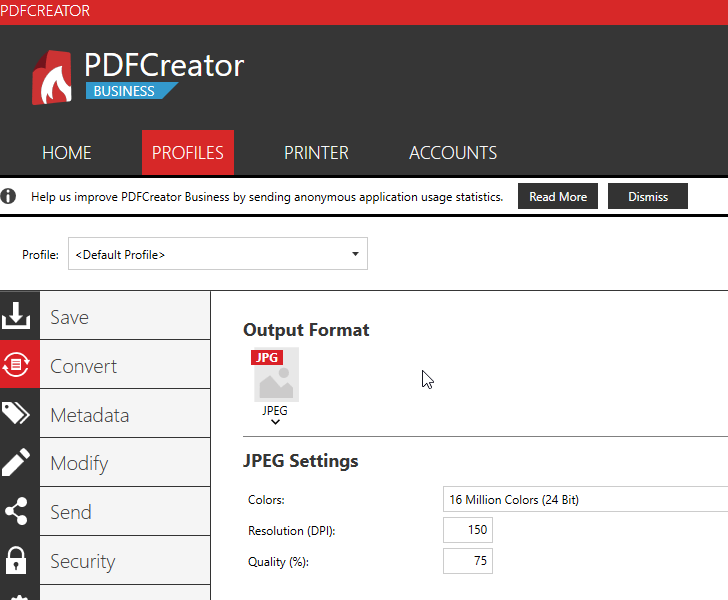
Task: Open the Colors dropdown
Action: (x=585, y=499)
